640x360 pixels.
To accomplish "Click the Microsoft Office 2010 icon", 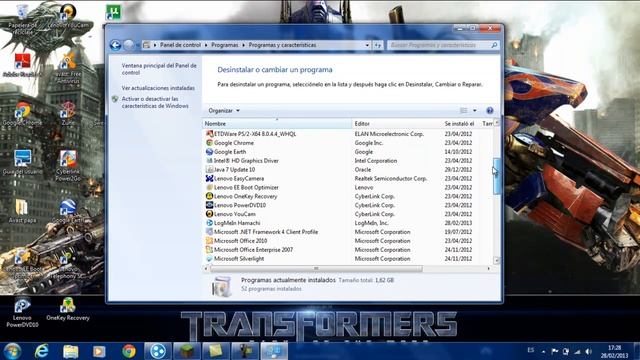I will [209, 241].
